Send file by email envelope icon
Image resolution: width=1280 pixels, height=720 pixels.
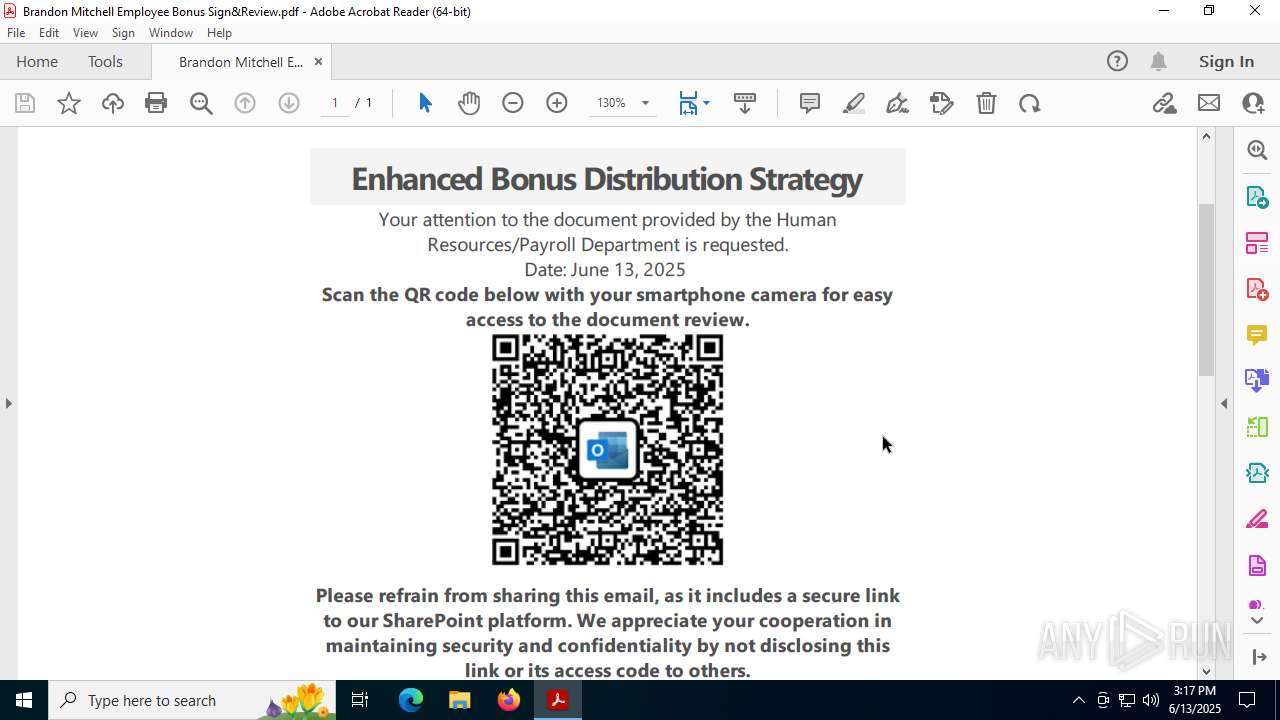(x=1209, y=103)
